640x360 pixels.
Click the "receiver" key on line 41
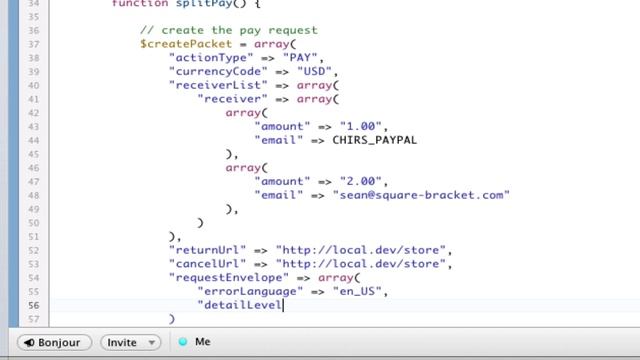coord(232,99)
